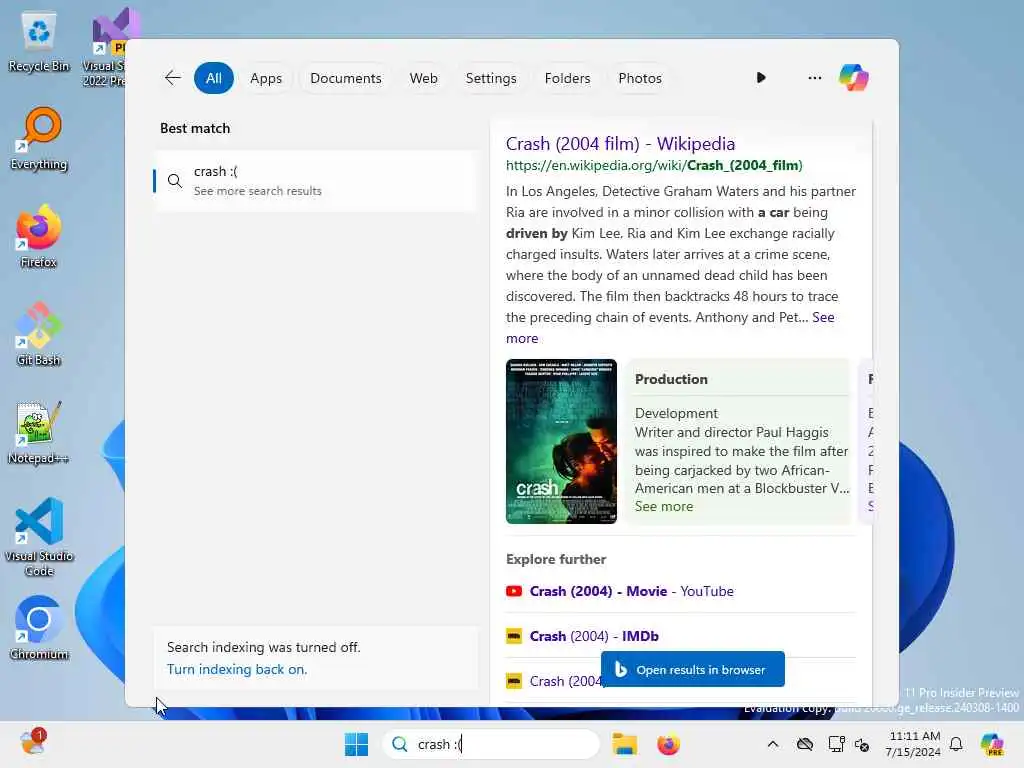Select the Chromium desktop shortcut
Screen dimensions: 1024x768
coord(39,628)
